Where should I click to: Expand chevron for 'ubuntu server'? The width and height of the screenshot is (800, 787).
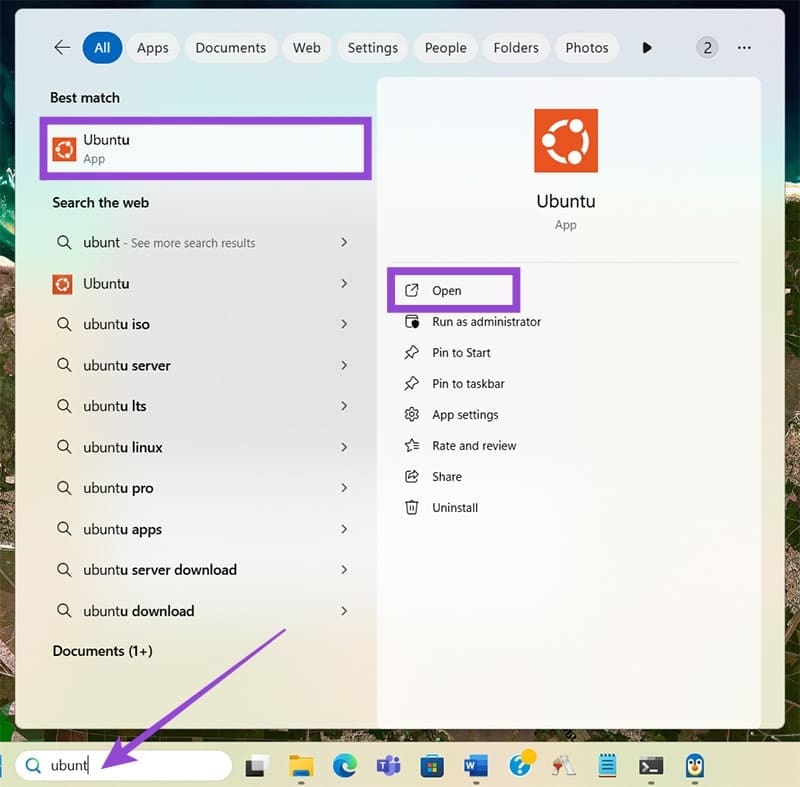click(x=344, y=365)
